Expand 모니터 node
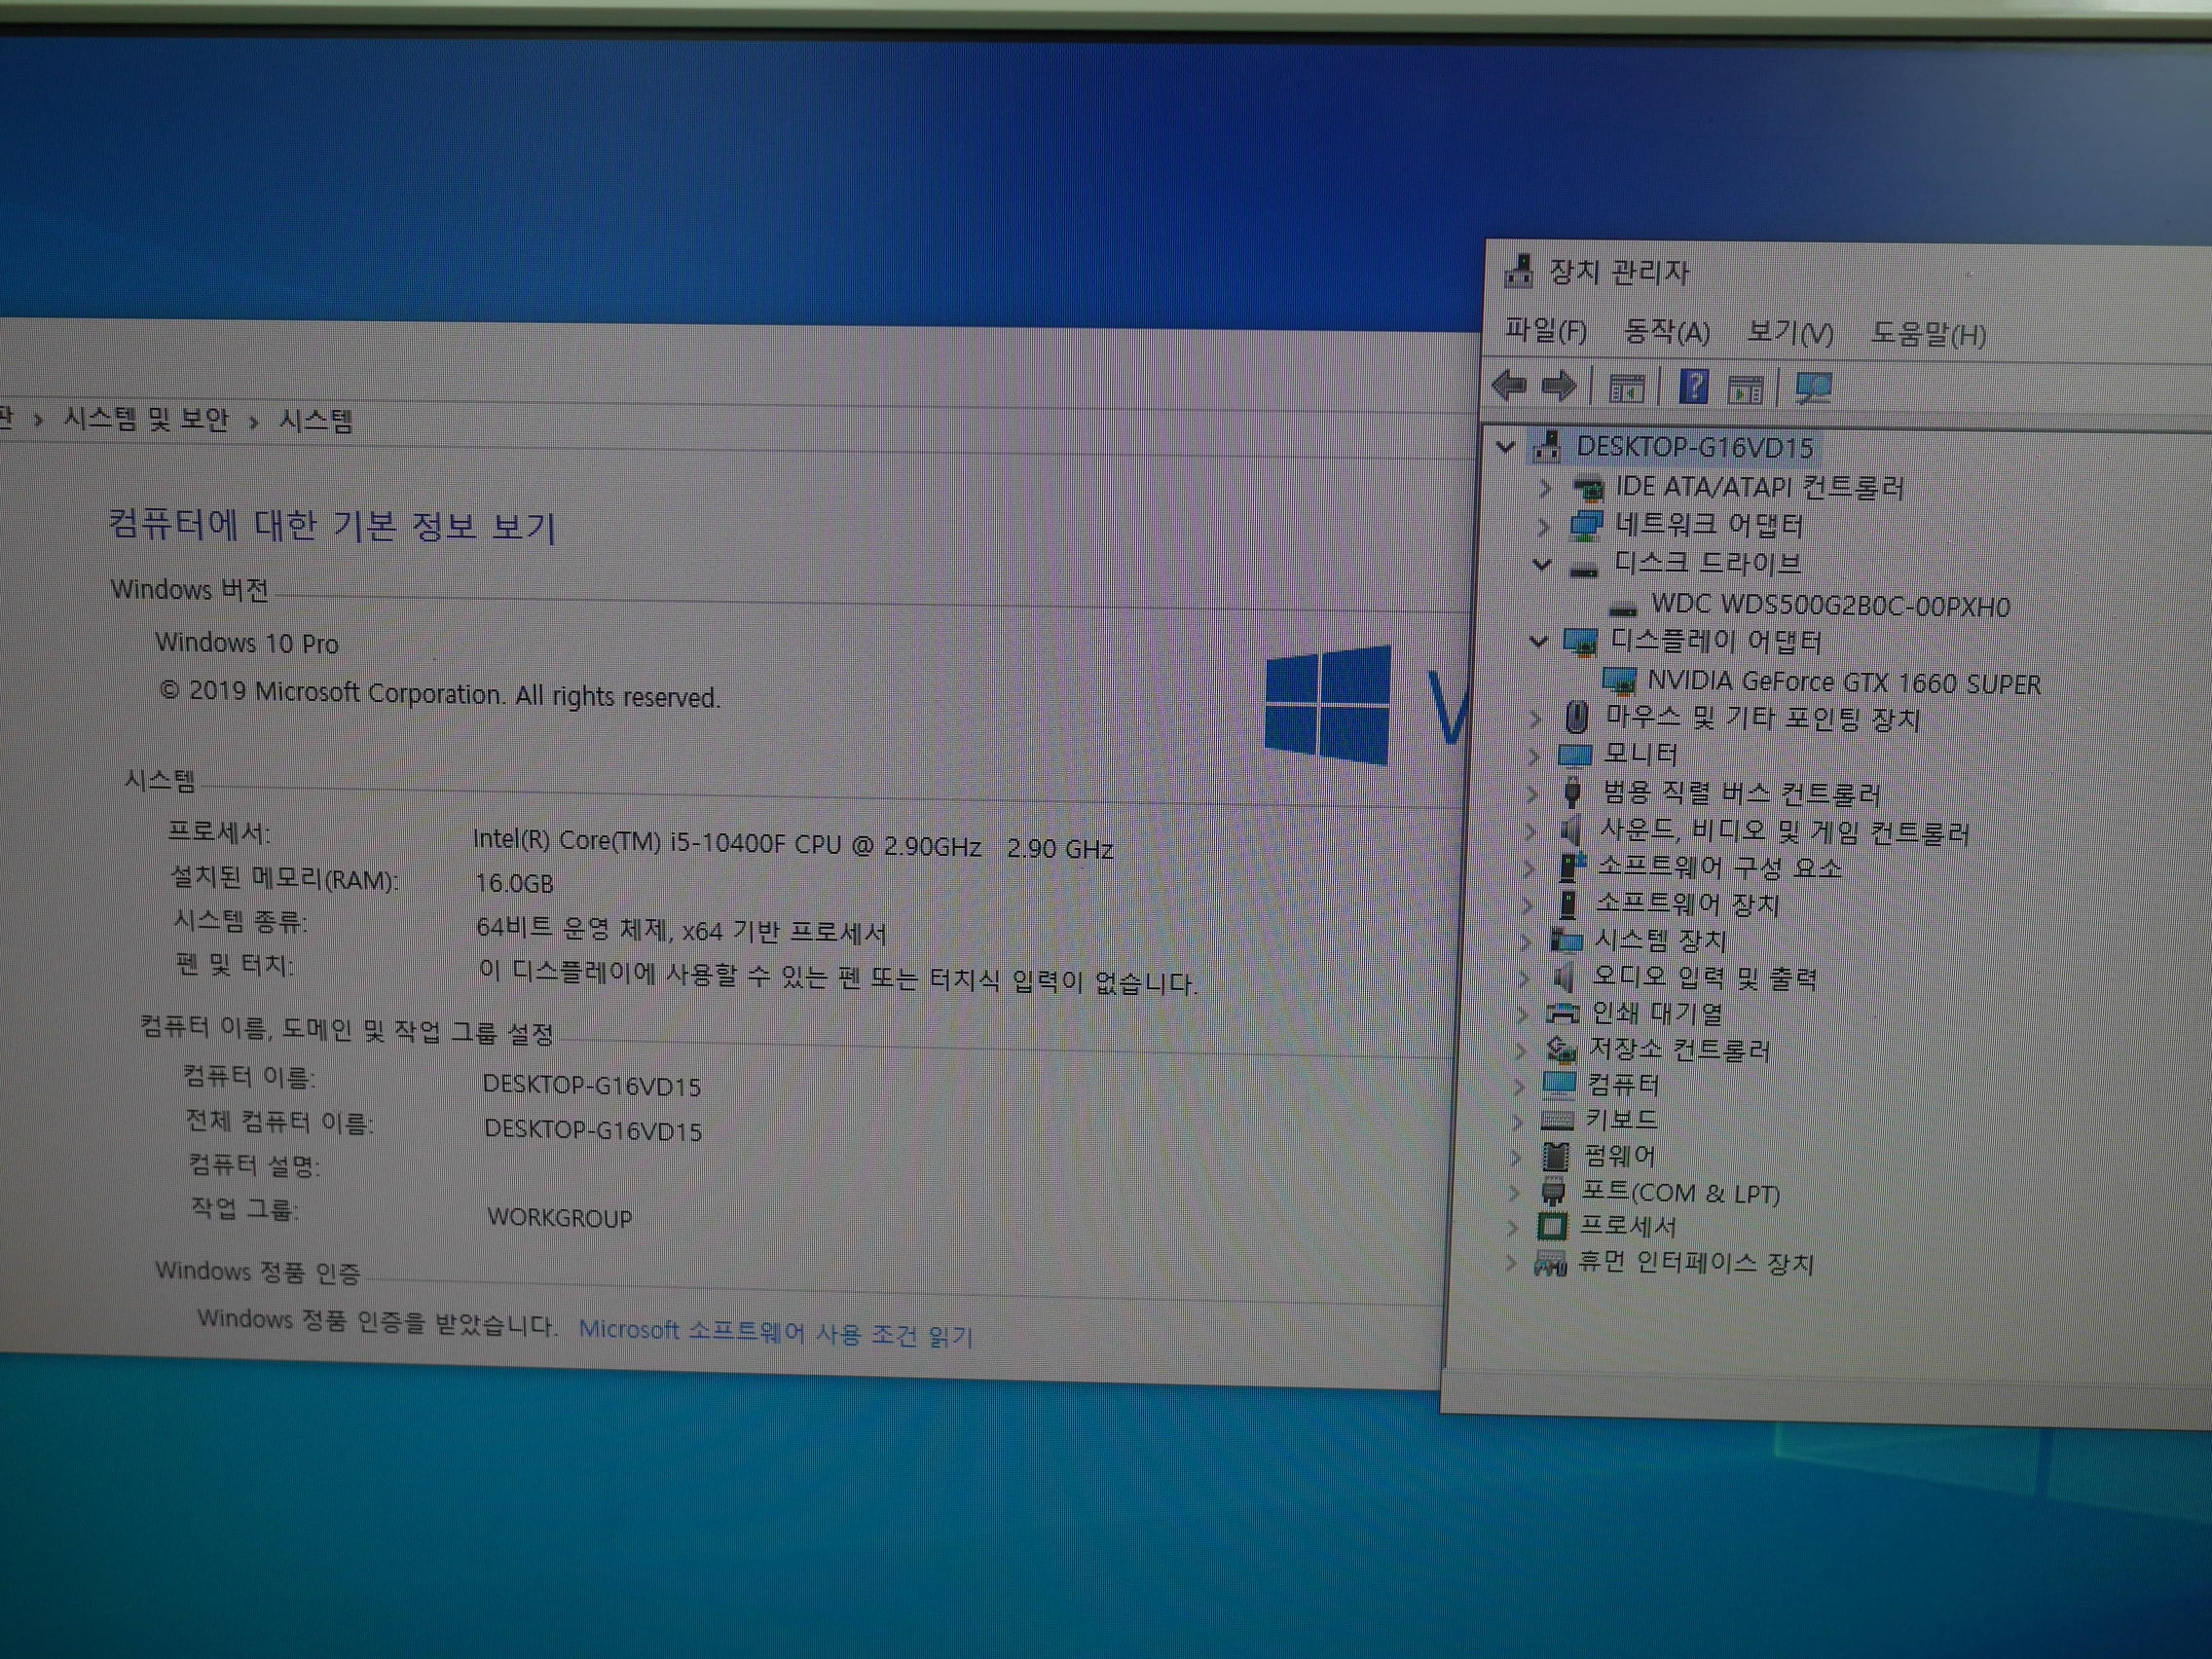Screen dimensions: 2212x1659 [1533, 756]
